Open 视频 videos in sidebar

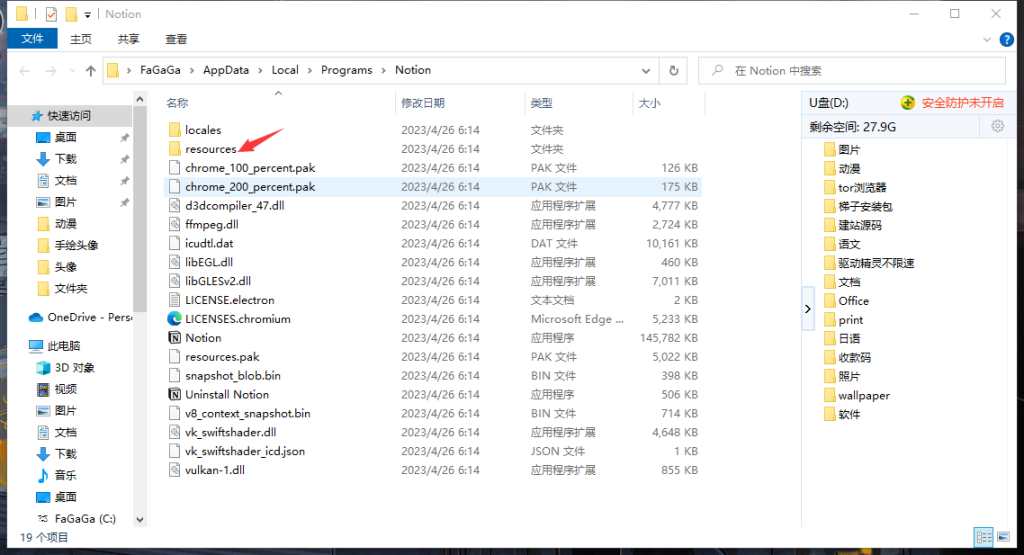(x=56, y=389)
